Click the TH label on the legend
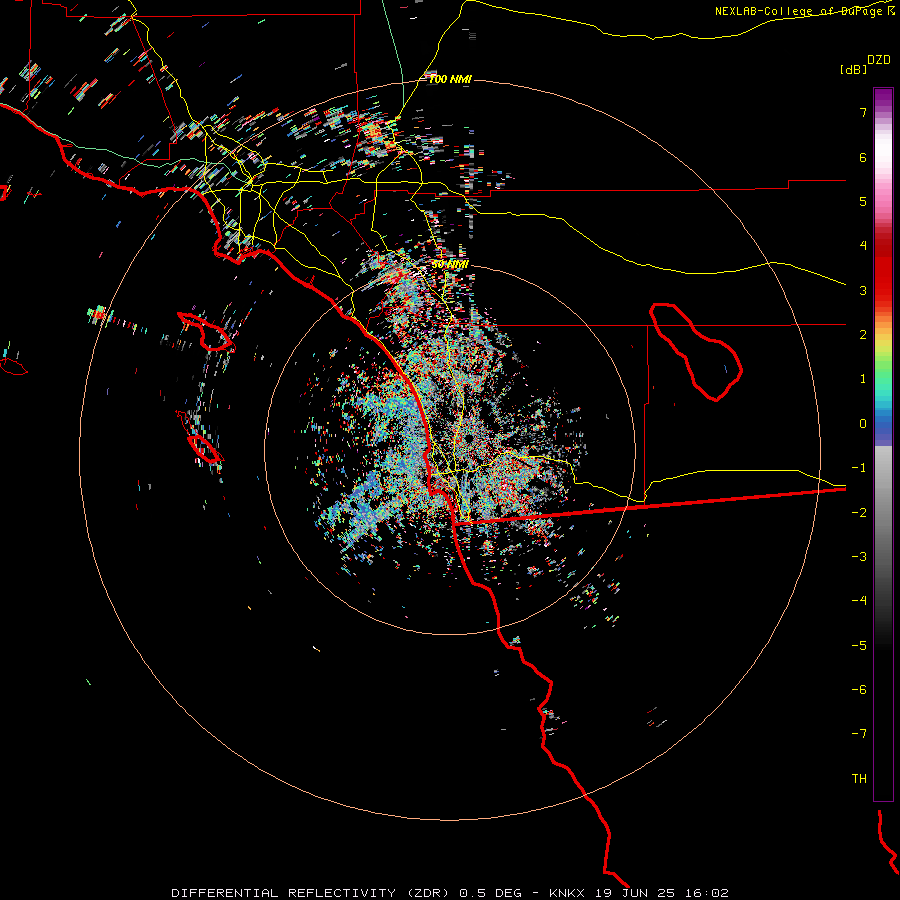900x900 pixels. (x=859, y=779)
